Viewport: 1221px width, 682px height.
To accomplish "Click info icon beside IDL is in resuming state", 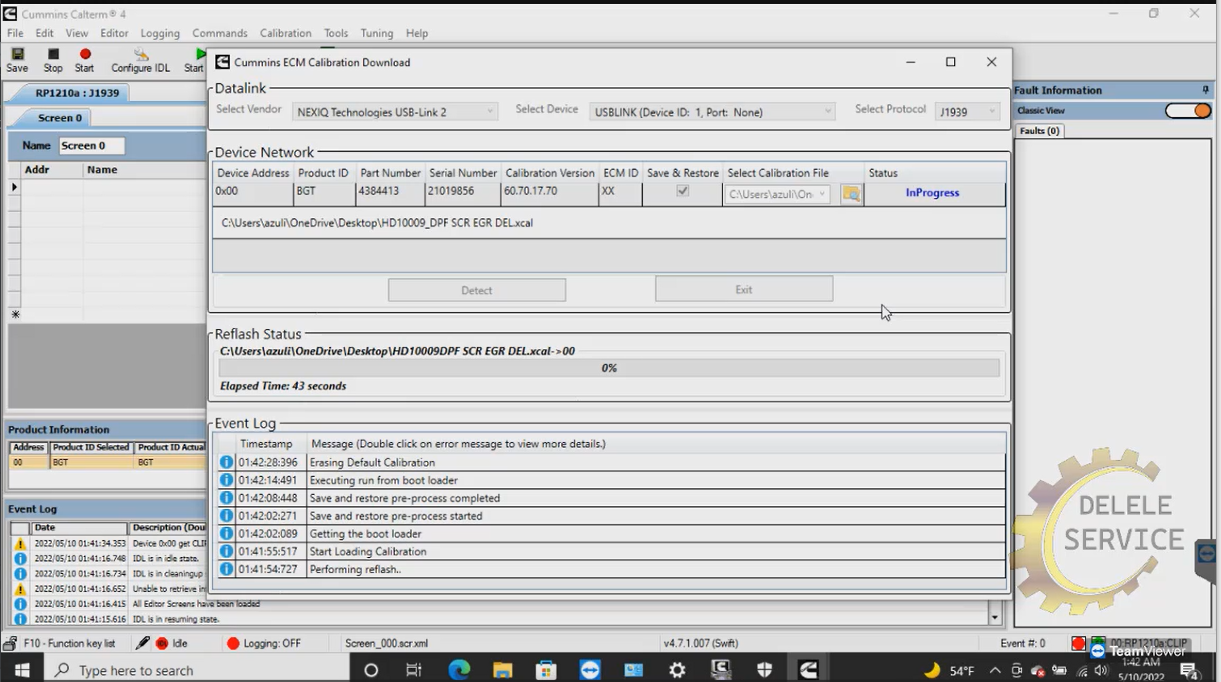I will 20,619.
